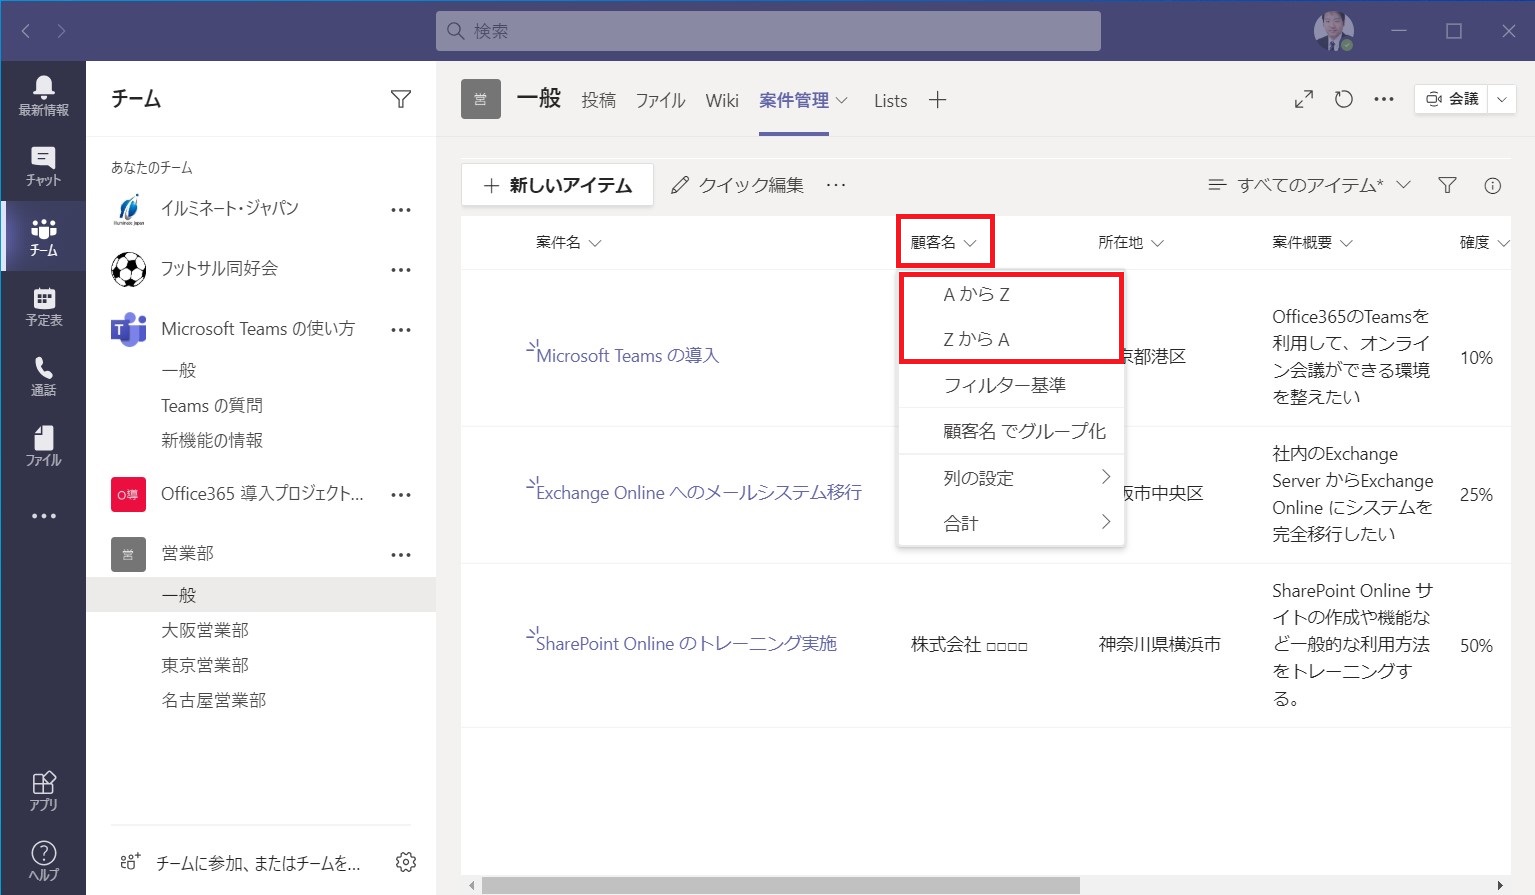Open the Chat (チャット) sidebar icon
Image resolution: width=1535 pixels, height=895 pixels.
pyautogui.click(x=43, y=166)
